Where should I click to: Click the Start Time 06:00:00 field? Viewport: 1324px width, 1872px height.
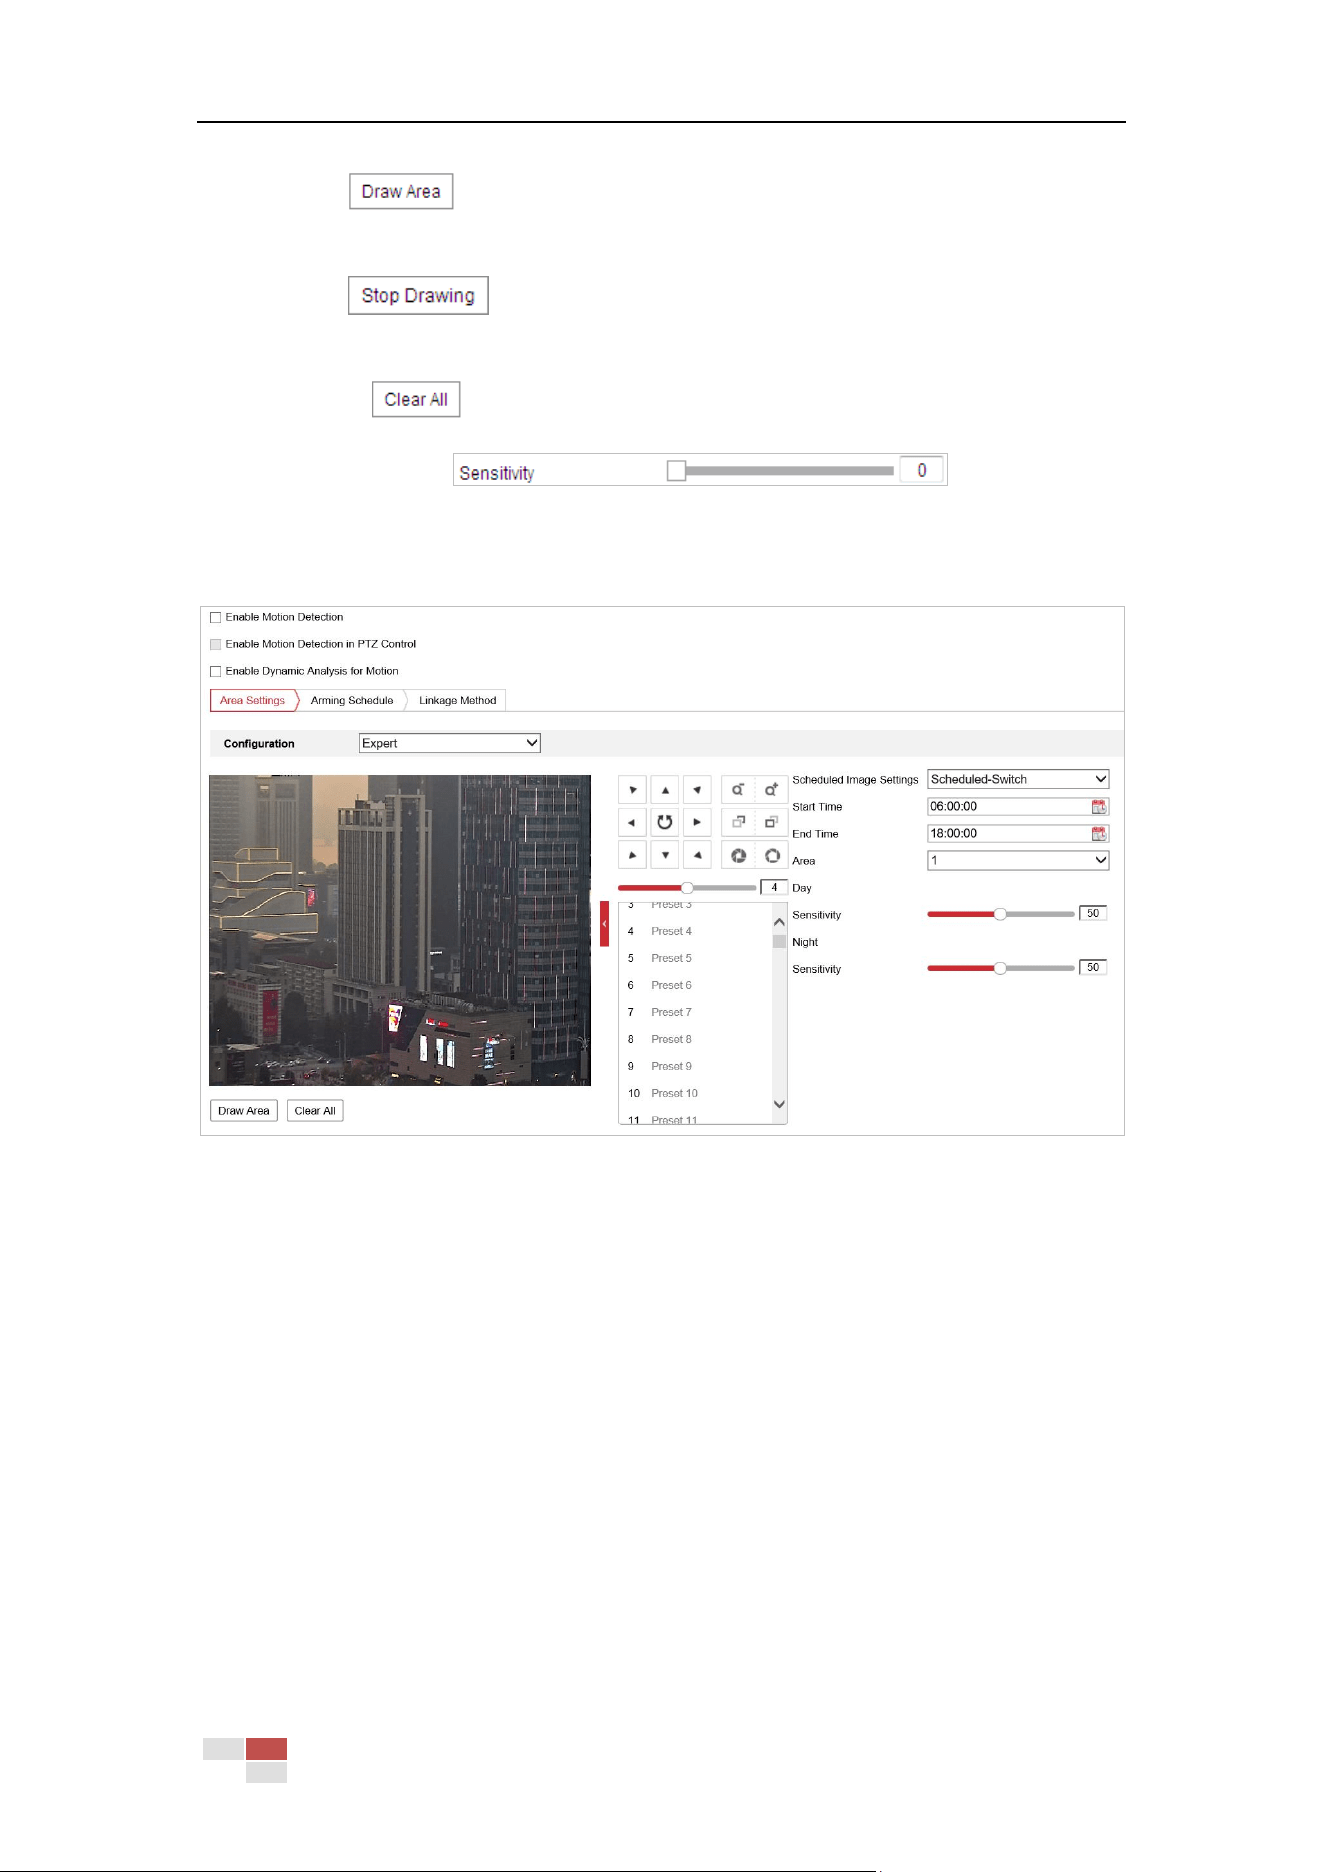tap(1018, 806)
